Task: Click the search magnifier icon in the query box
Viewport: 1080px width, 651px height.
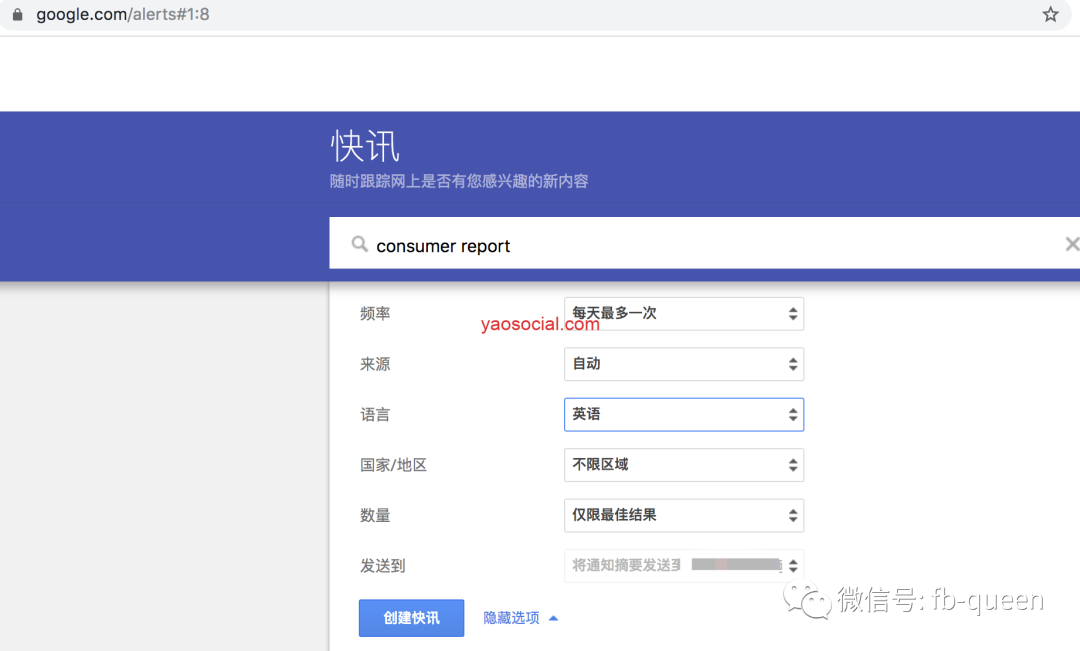Action: [x=359, y=244]
